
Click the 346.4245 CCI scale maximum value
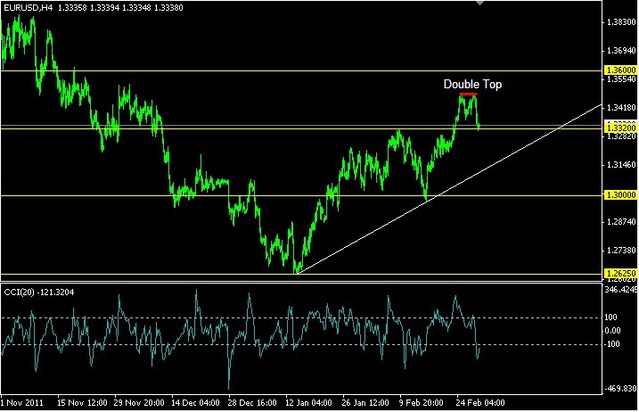point(619,289)
